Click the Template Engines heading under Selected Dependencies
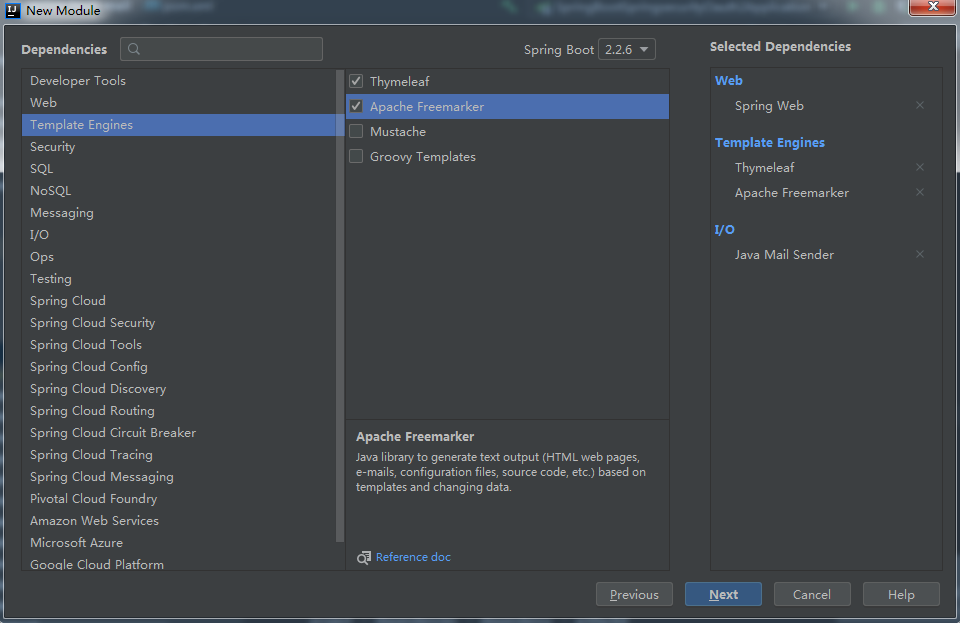Viewport: 960px width, 623px height. point(770,143)
